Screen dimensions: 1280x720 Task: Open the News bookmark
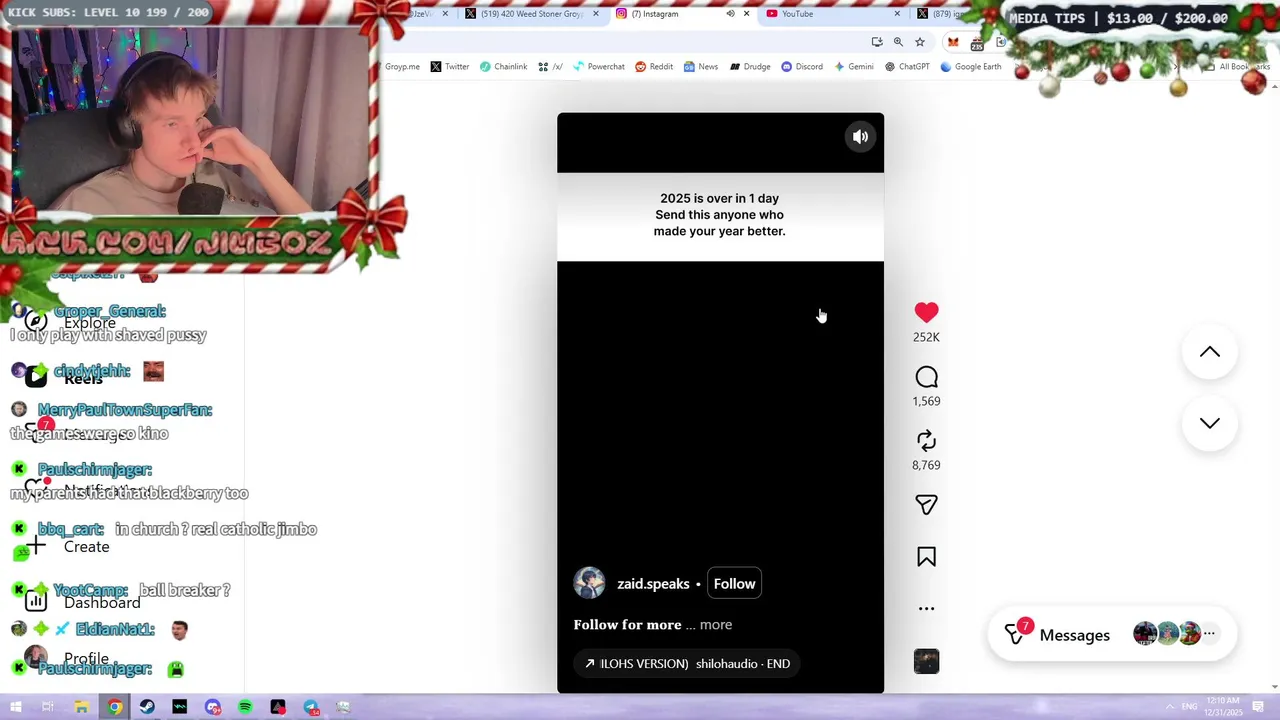701,67
